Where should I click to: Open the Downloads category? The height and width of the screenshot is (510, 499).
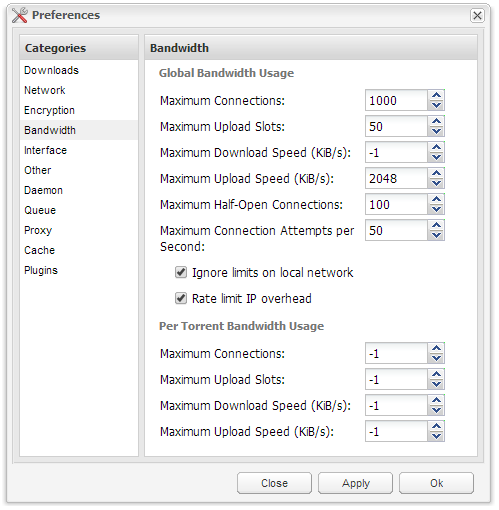51,70
